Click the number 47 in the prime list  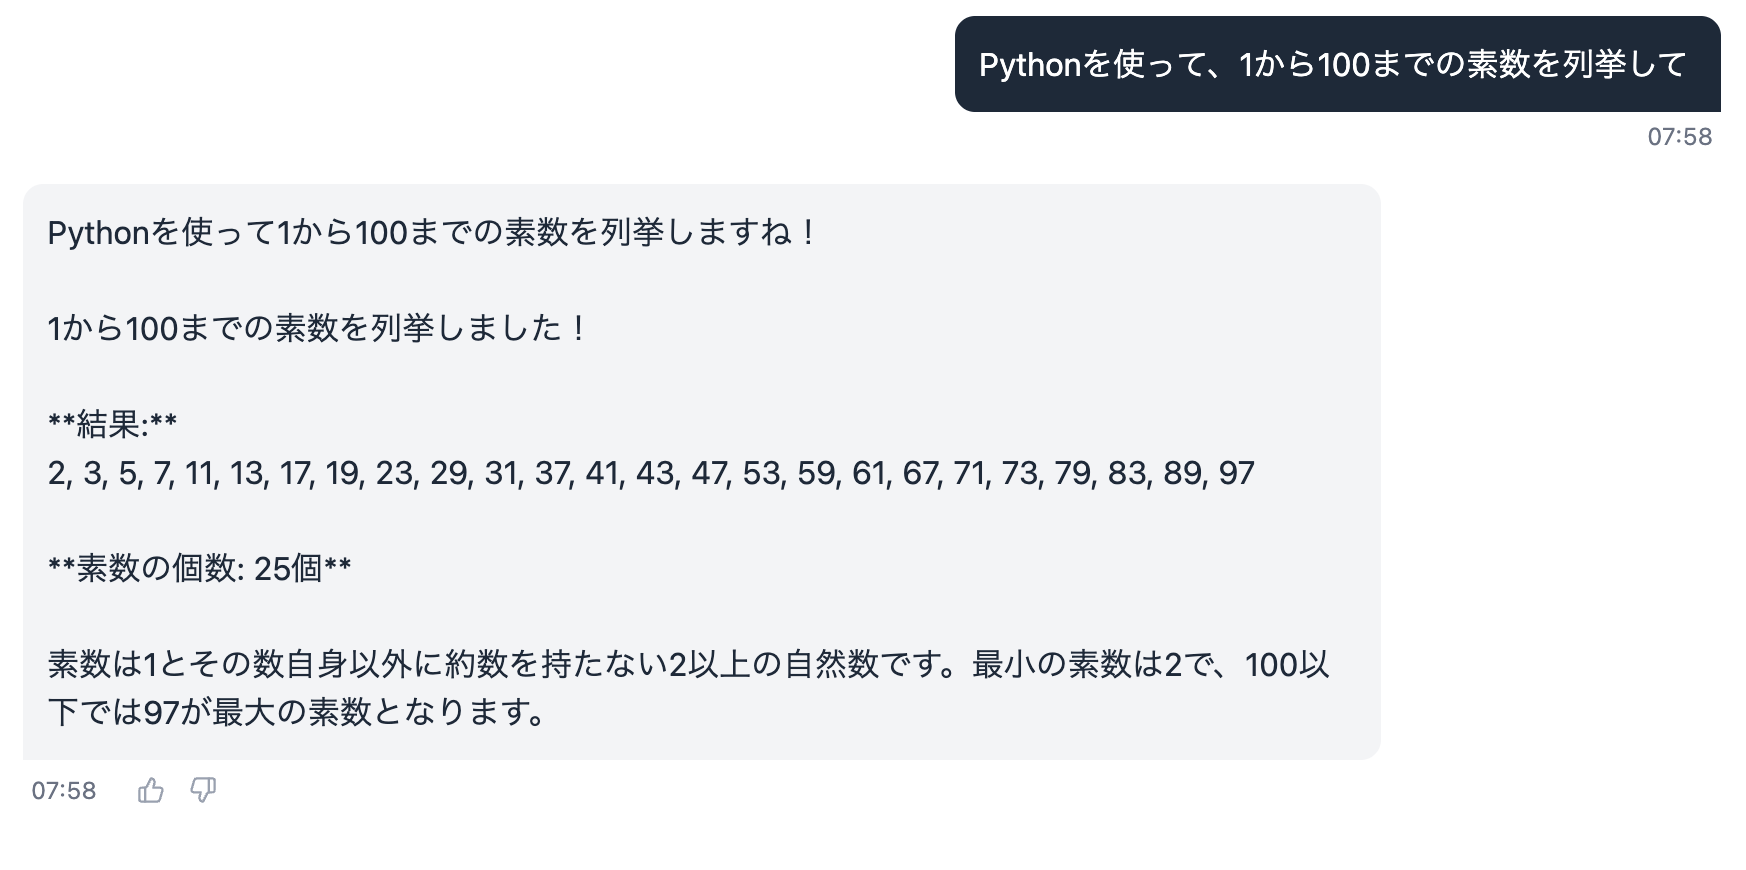709,473
